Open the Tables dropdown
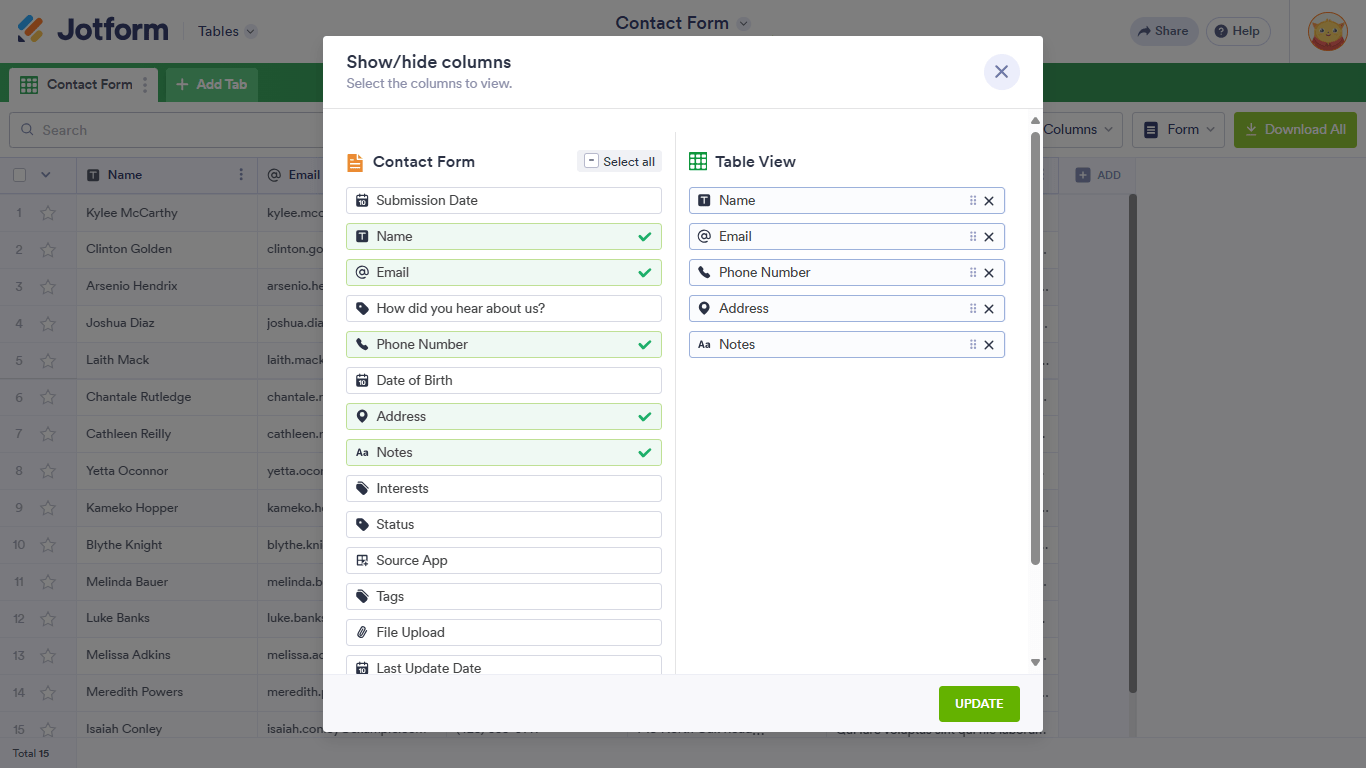Image resolution: width=1366 pixels, height=768 pixels. pos(227,31)
